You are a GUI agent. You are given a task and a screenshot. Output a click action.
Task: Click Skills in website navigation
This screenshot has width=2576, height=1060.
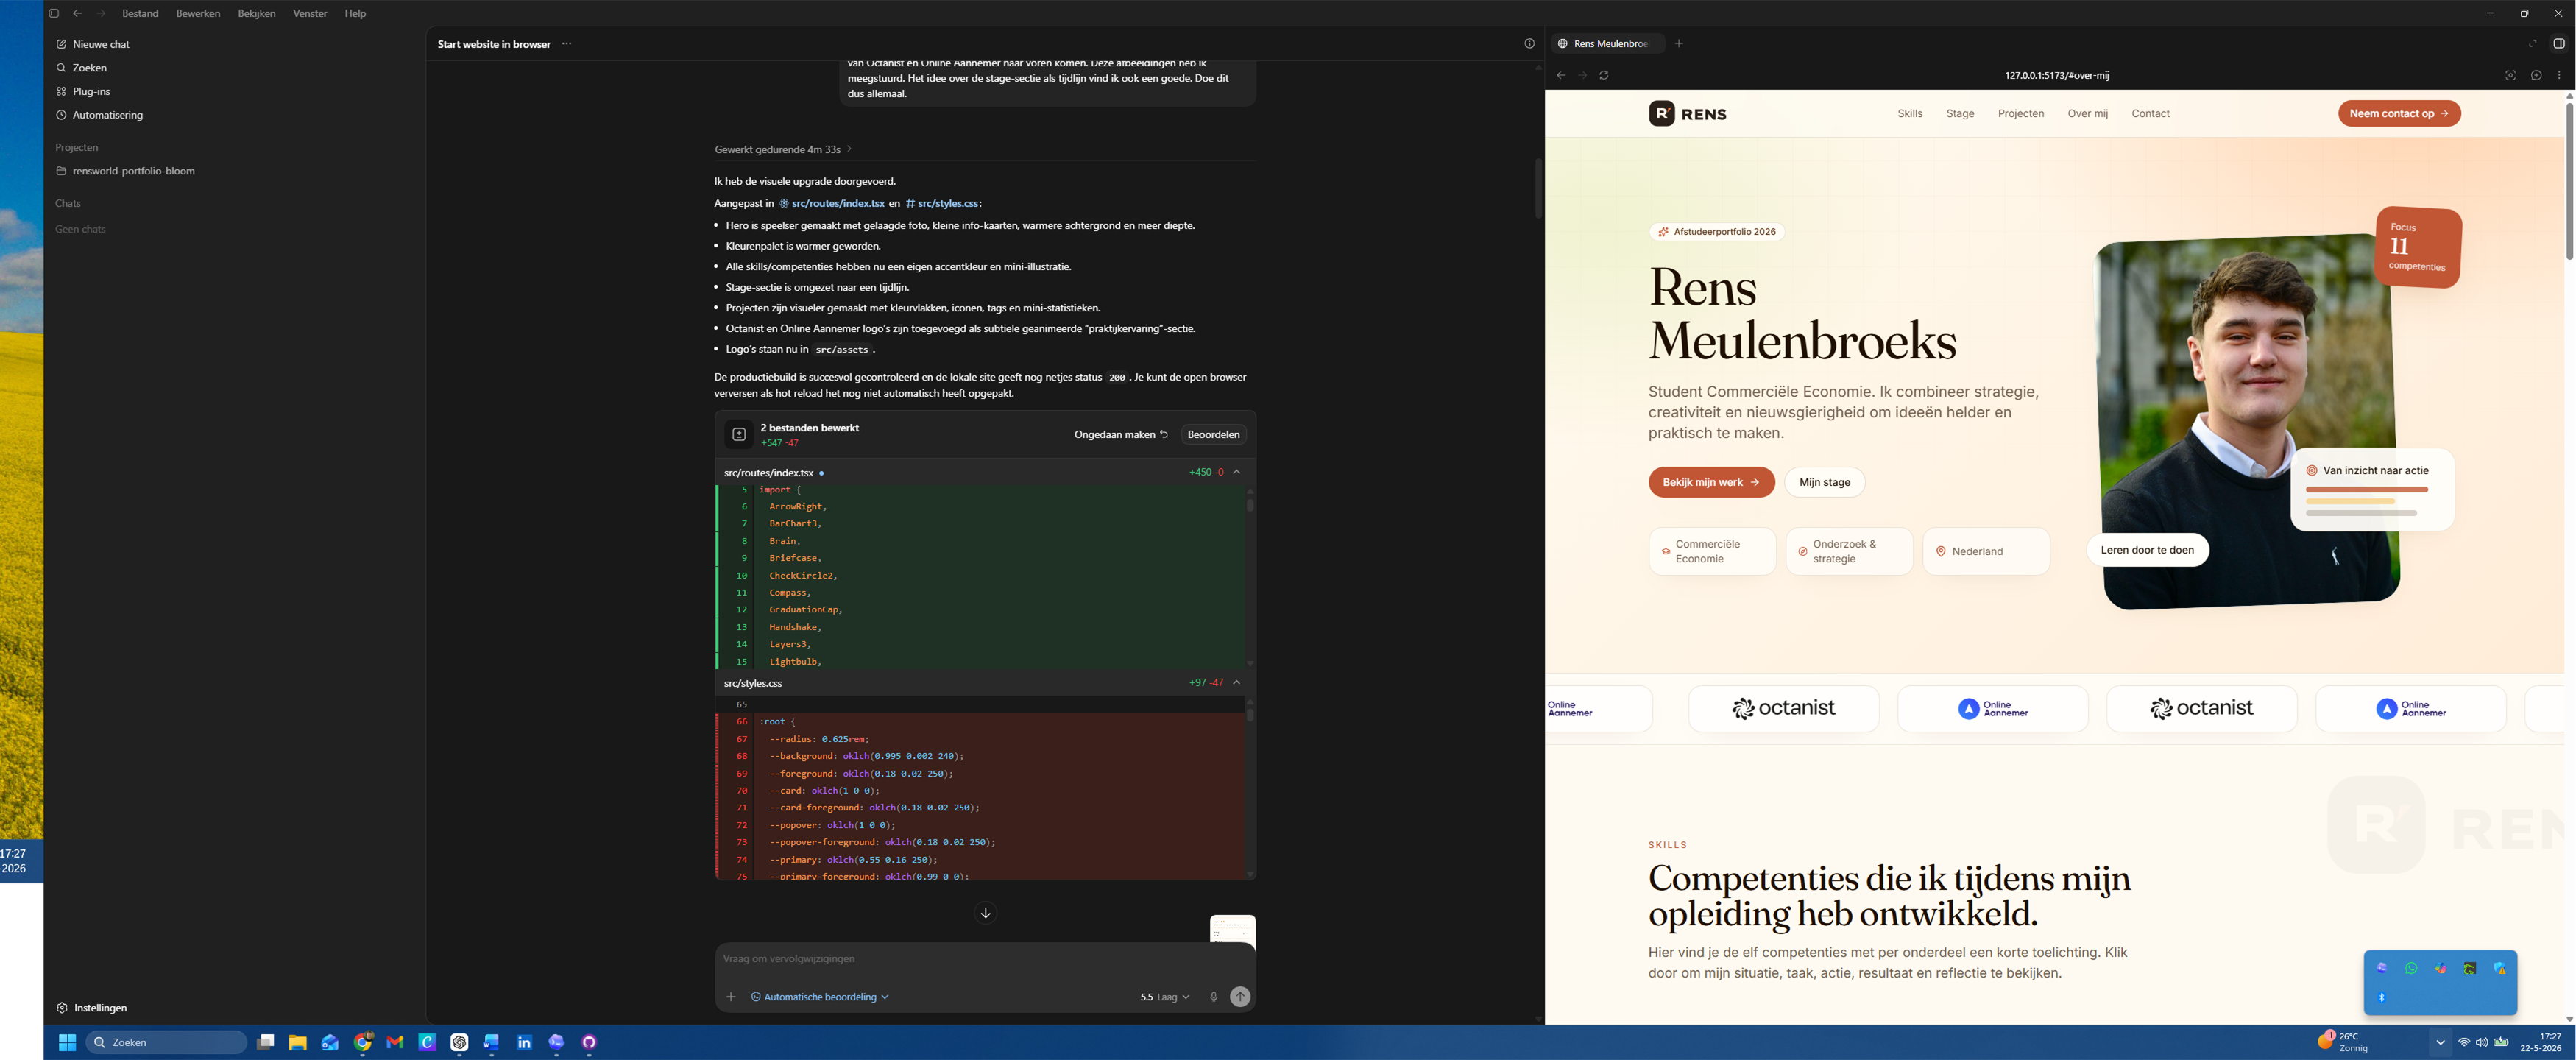click(x=1910, y=114)
